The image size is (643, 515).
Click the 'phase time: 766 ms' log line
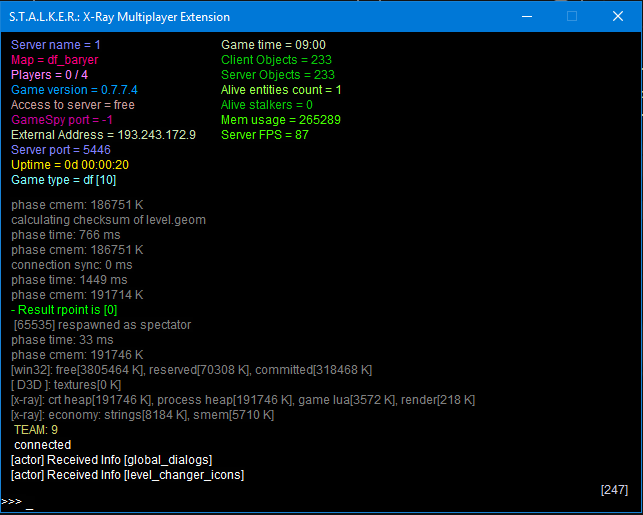66,235
